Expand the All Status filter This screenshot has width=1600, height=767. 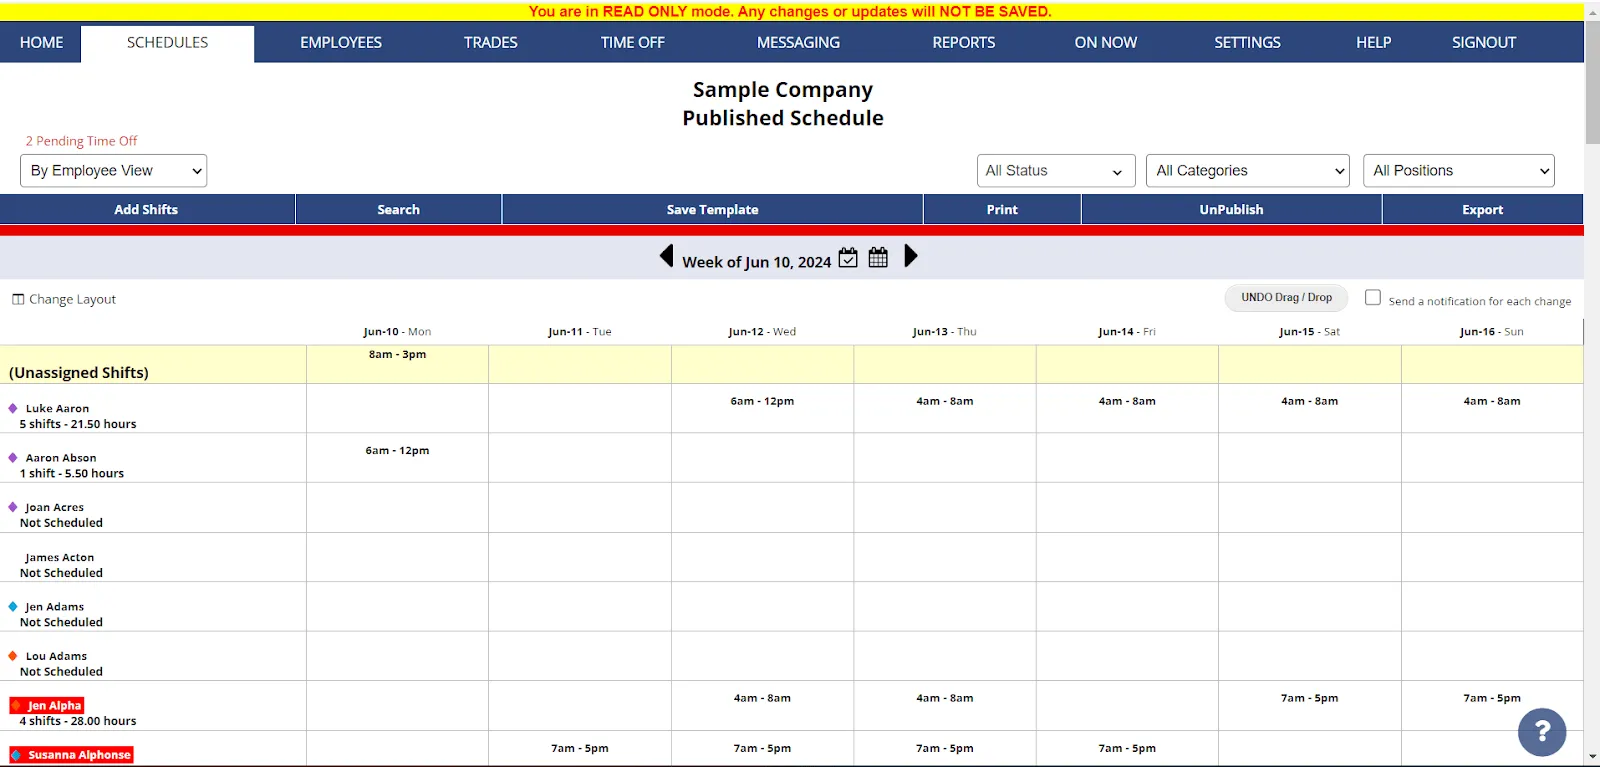click(x=1056, y=171)
